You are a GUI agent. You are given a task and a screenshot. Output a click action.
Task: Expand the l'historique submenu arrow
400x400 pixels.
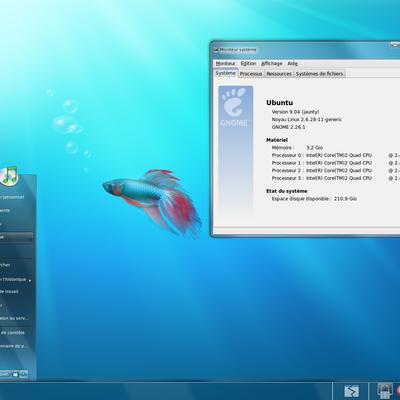pos(30,280)
